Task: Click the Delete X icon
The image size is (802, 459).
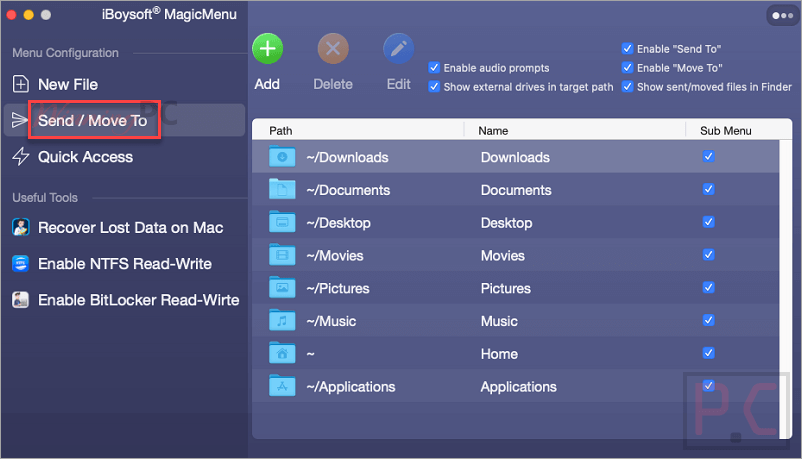Action: tap(333, 49)
